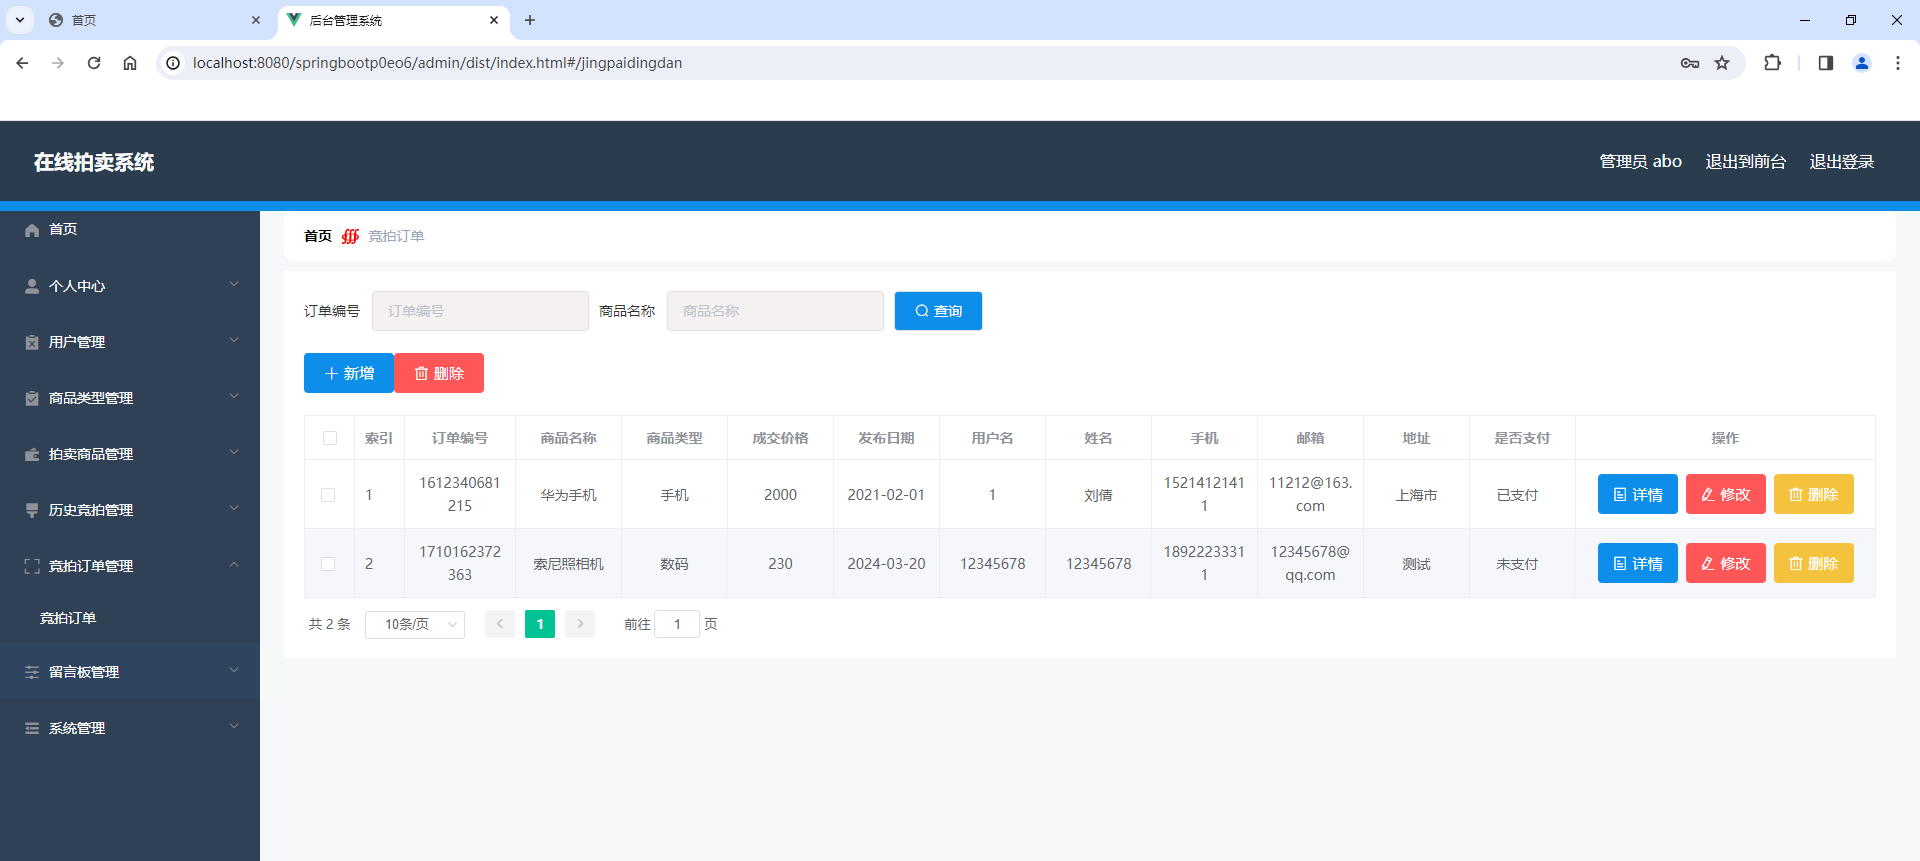Check the row for order 1612340681215
The width and height of the screenshot is (1920, 861).
328,495
